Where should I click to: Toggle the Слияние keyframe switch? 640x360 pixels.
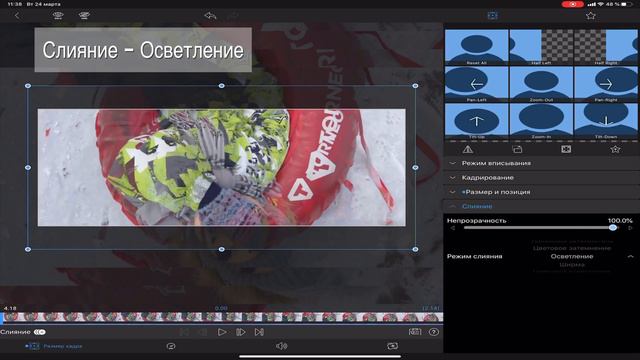click(x=40, y=332)
